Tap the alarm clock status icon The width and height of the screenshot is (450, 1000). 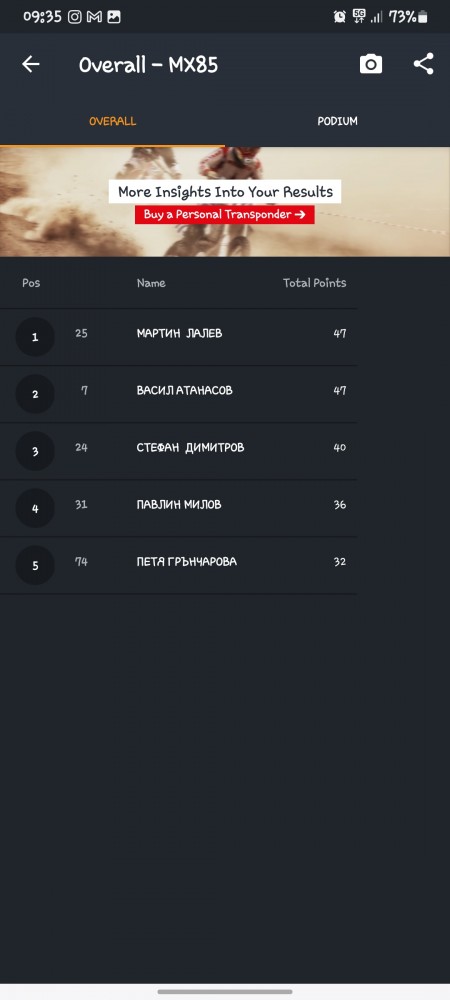point(340,17)
